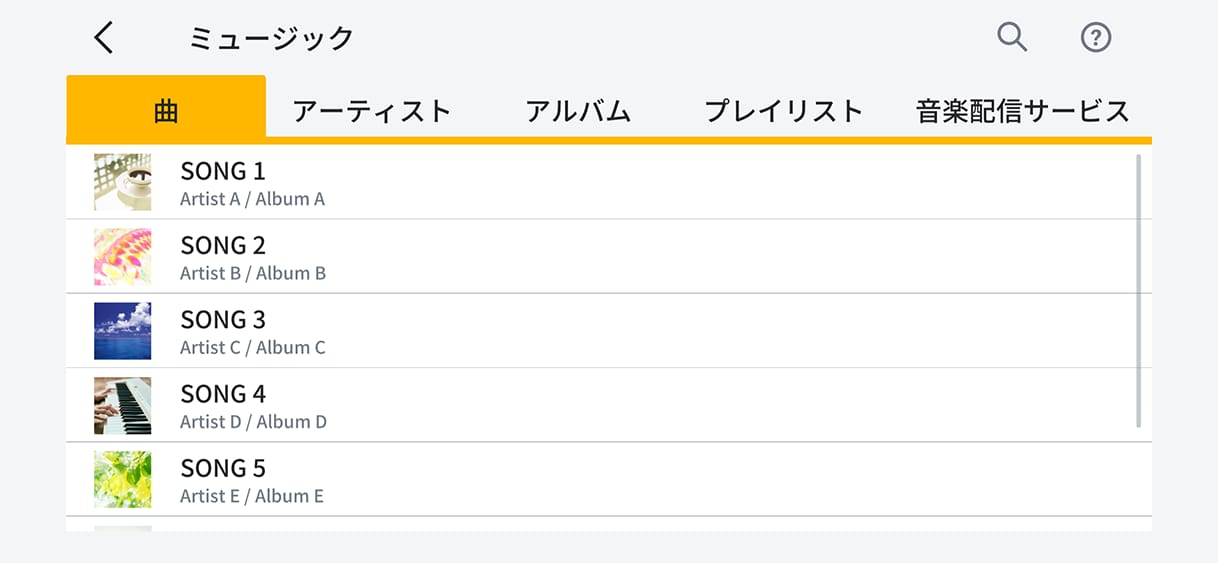Click the song list vertical scrollbar
The height and width of the screenshot is (563, 1218).
pos(1139,290)
